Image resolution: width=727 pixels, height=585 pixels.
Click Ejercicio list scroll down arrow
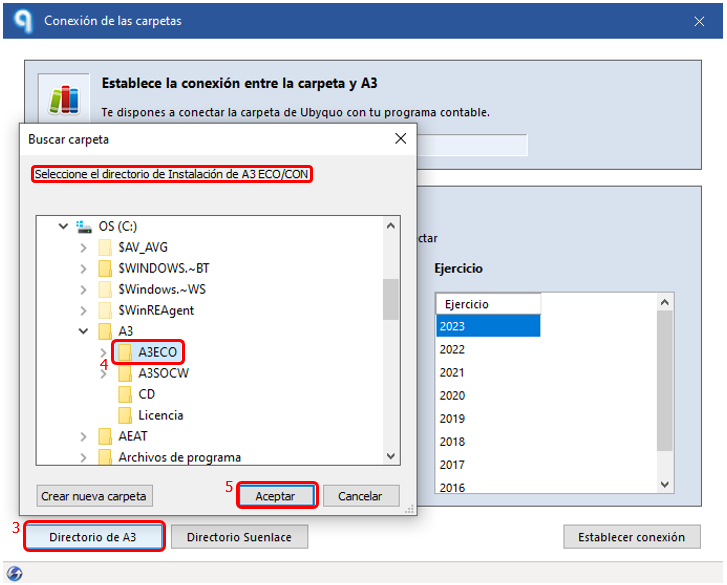(x=665, y=484)
